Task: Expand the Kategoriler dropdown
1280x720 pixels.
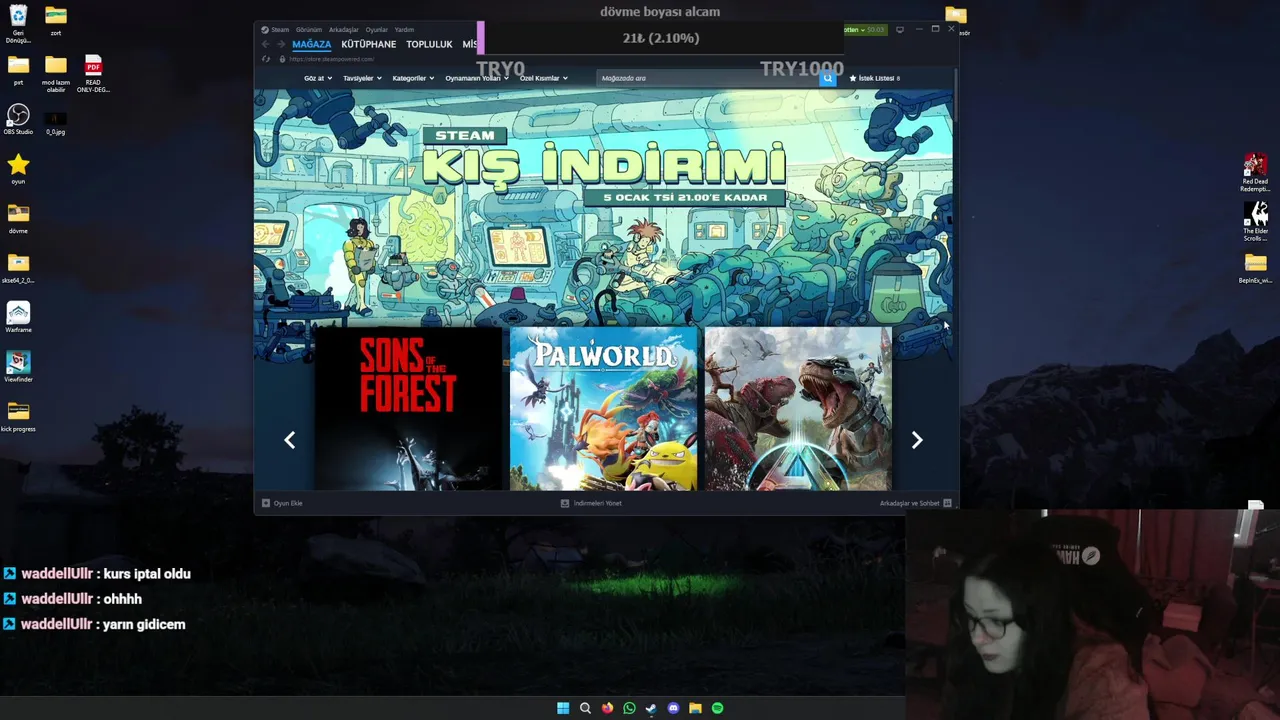Action: 413,78
